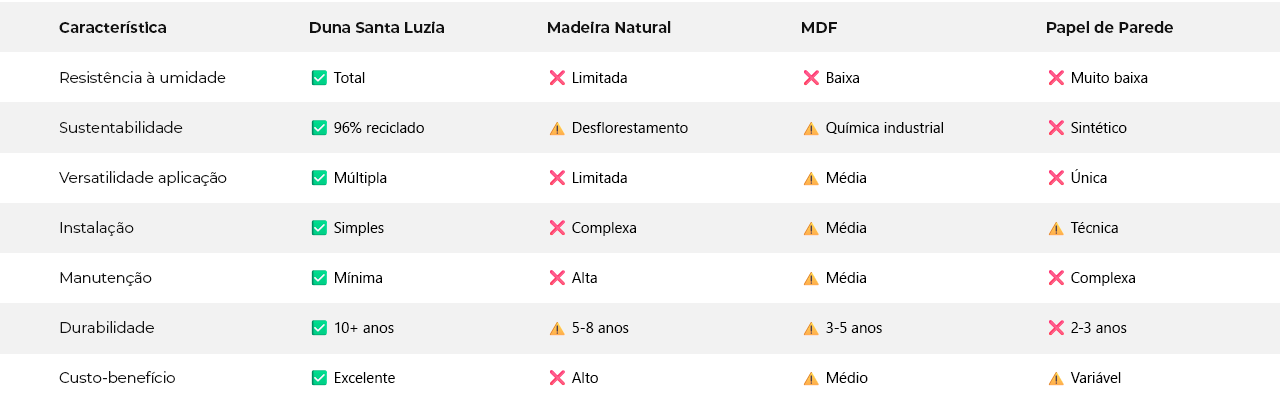Click the warning icon next to Química industrial
This screenshot has width=1280, height=404.
(x=811, y=128)
